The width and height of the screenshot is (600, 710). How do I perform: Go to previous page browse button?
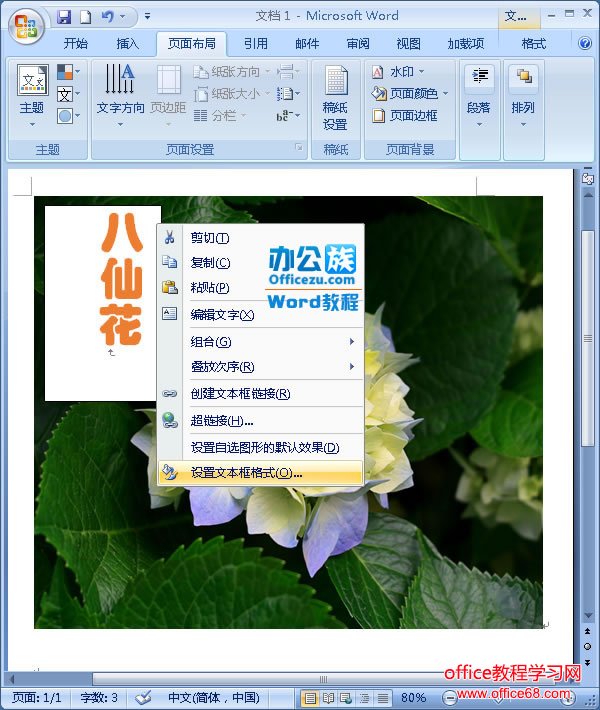click(587, 631)
